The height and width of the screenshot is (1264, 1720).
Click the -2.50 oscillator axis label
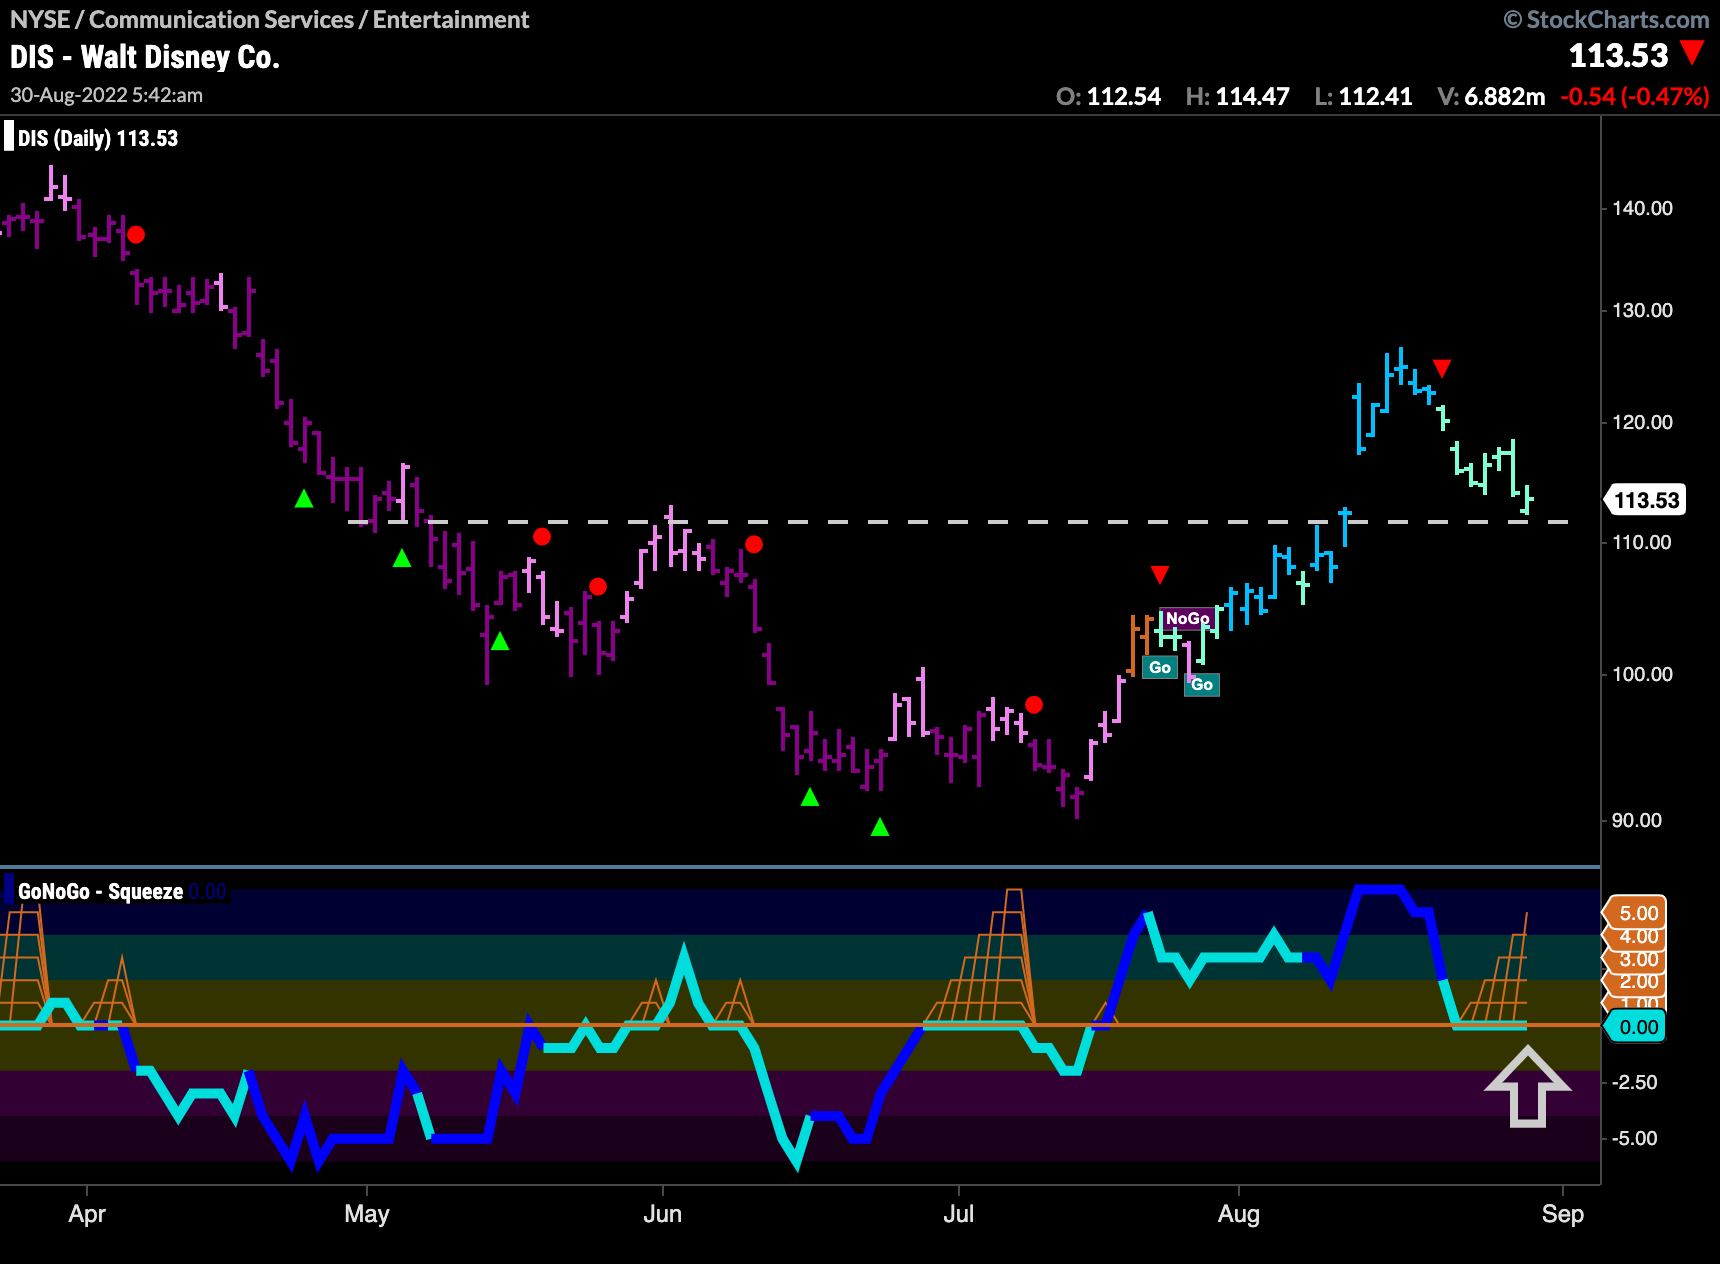click(1635, 1082)
